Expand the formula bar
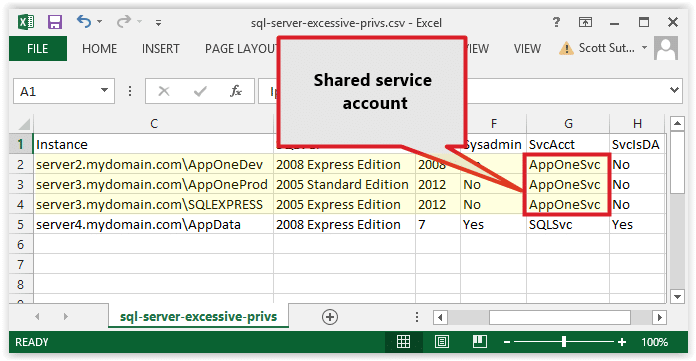The height and width of the screenshot is (361, 696). point(674,90)
